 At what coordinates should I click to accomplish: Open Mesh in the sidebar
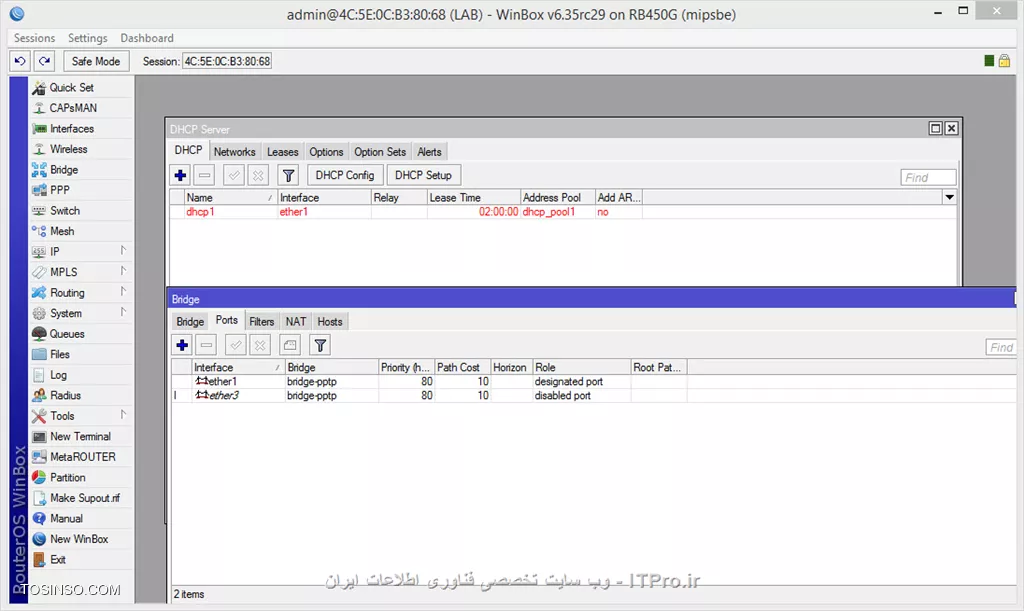click(x=62, y=231)
